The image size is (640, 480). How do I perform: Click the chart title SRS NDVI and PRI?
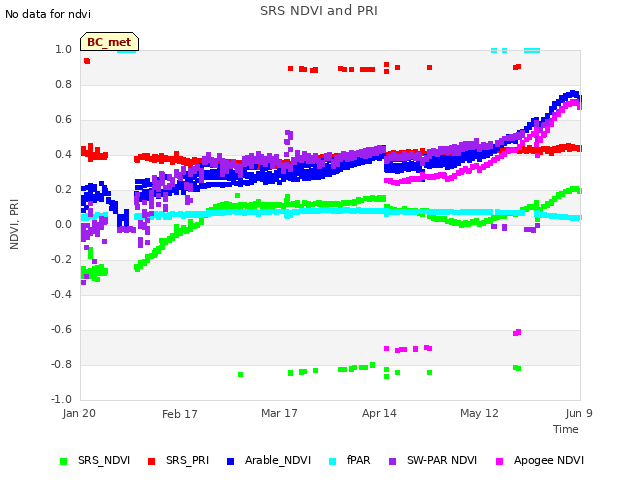319,11
